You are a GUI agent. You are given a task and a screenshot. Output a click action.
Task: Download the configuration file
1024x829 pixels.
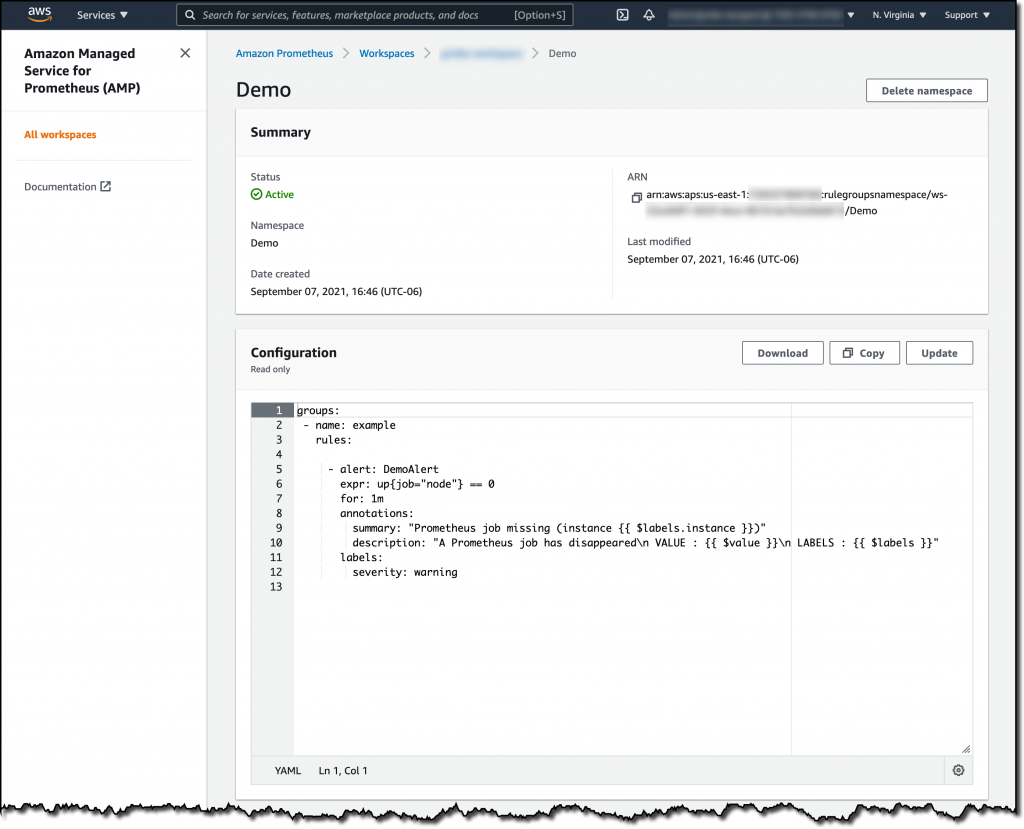pos(782,352)
